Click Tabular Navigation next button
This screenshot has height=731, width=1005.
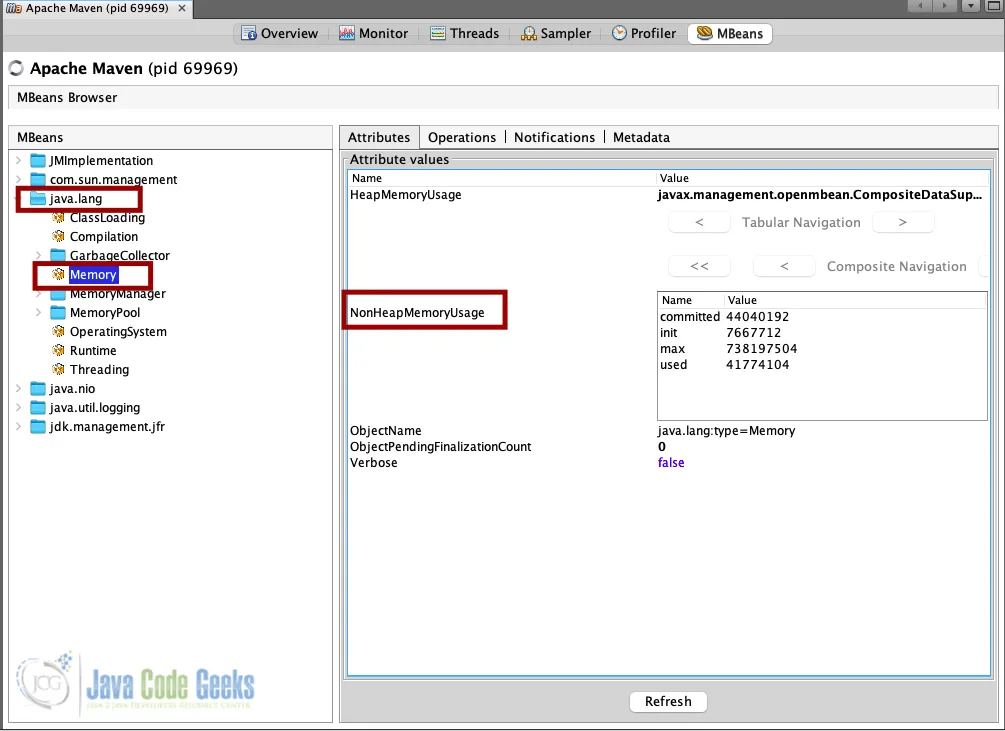point(902,222)
